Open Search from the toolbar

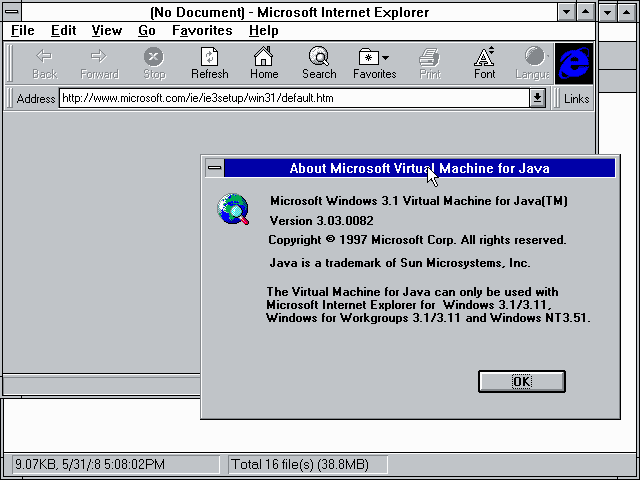click(x=319, y=64)
